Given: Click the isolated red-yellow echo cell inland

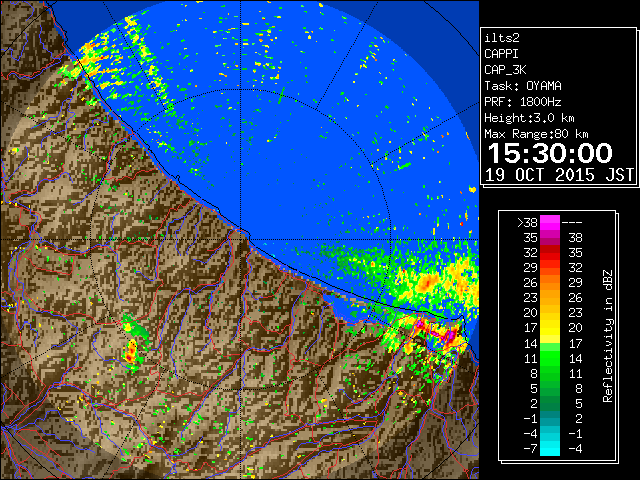Looking at the screenshot, I should [x=131, y=352].
